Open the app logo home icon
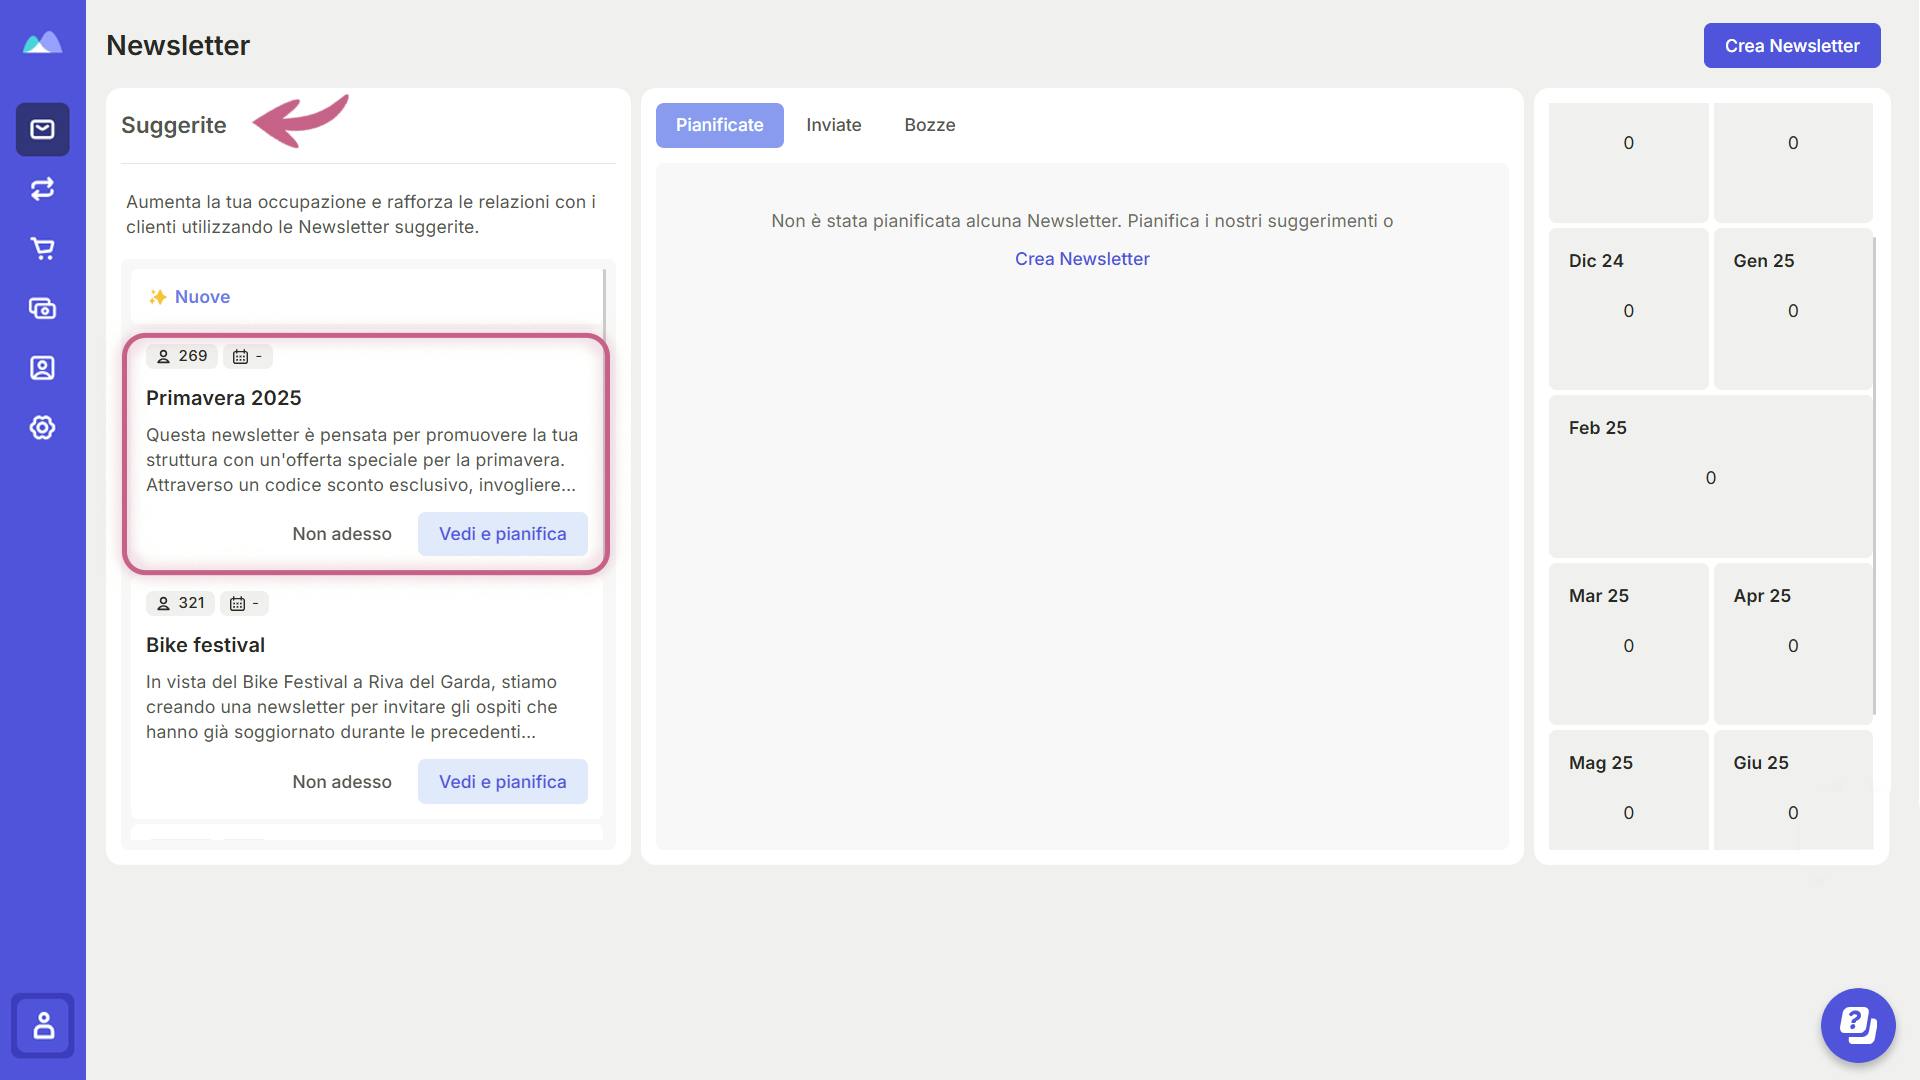Screen dimensions: 1920x1080 click(x=42, y=43)
